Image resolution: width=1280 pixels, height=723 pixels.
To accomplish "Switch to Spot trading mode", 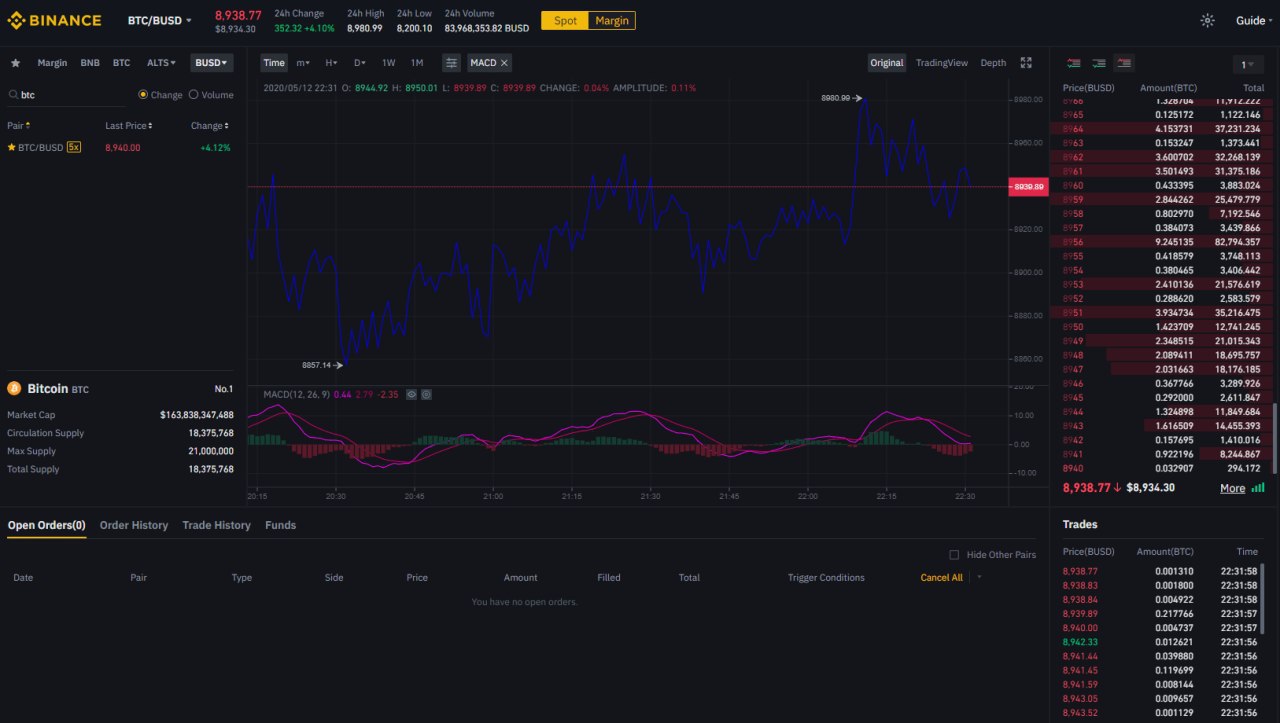I will pyautogui.click(x=565, y=20).
